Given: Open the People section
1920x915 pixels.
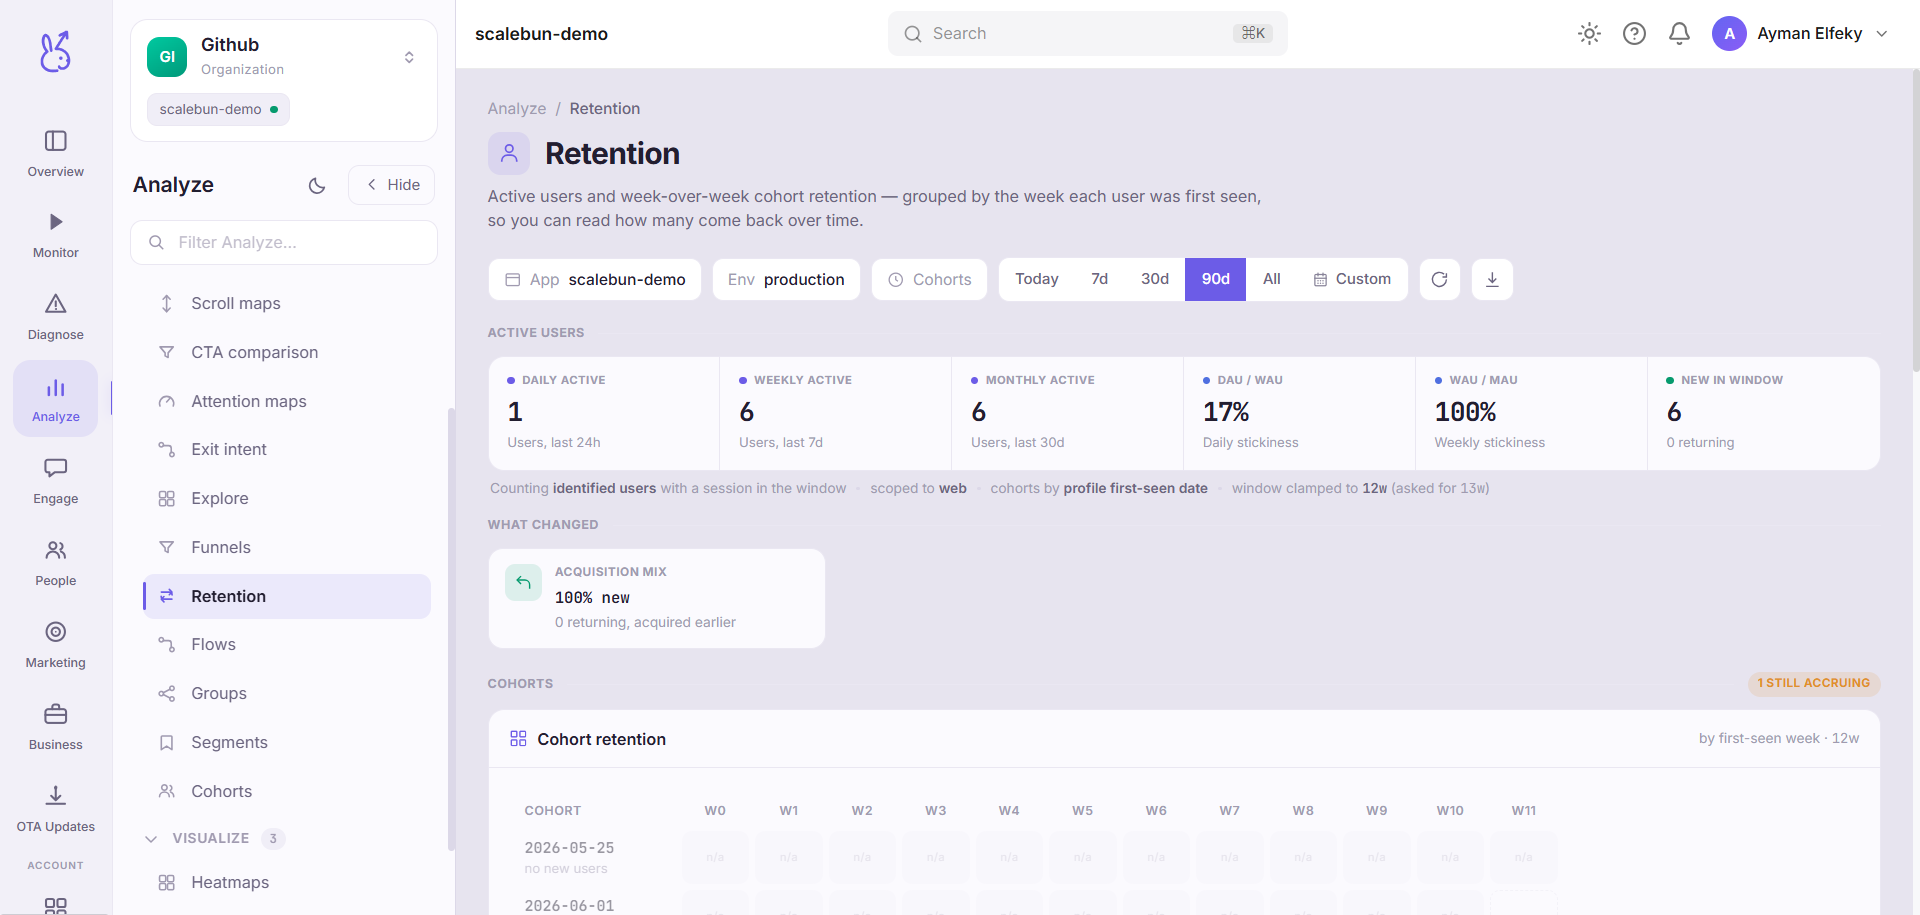Looking at the screenshot, I should [56, 563].
